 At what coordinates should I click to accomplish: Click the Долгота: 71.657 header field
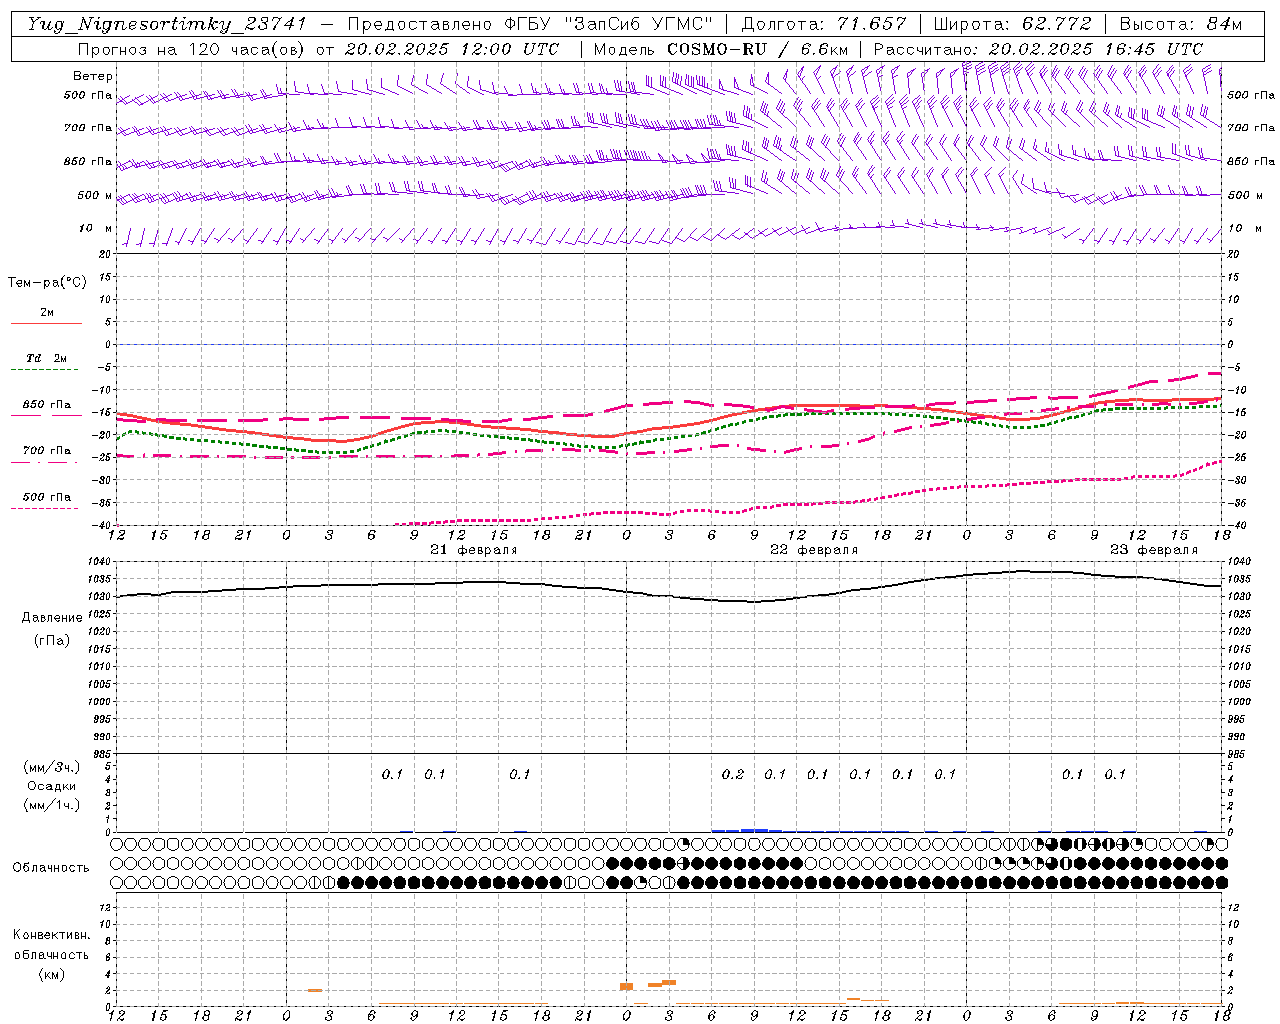coord(824,24)
